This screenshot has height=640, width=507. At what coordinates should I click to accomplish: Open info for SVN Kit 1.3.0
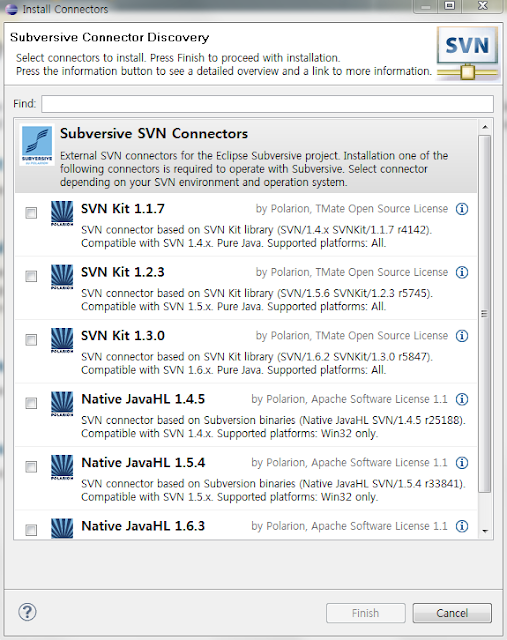point(462,336)
